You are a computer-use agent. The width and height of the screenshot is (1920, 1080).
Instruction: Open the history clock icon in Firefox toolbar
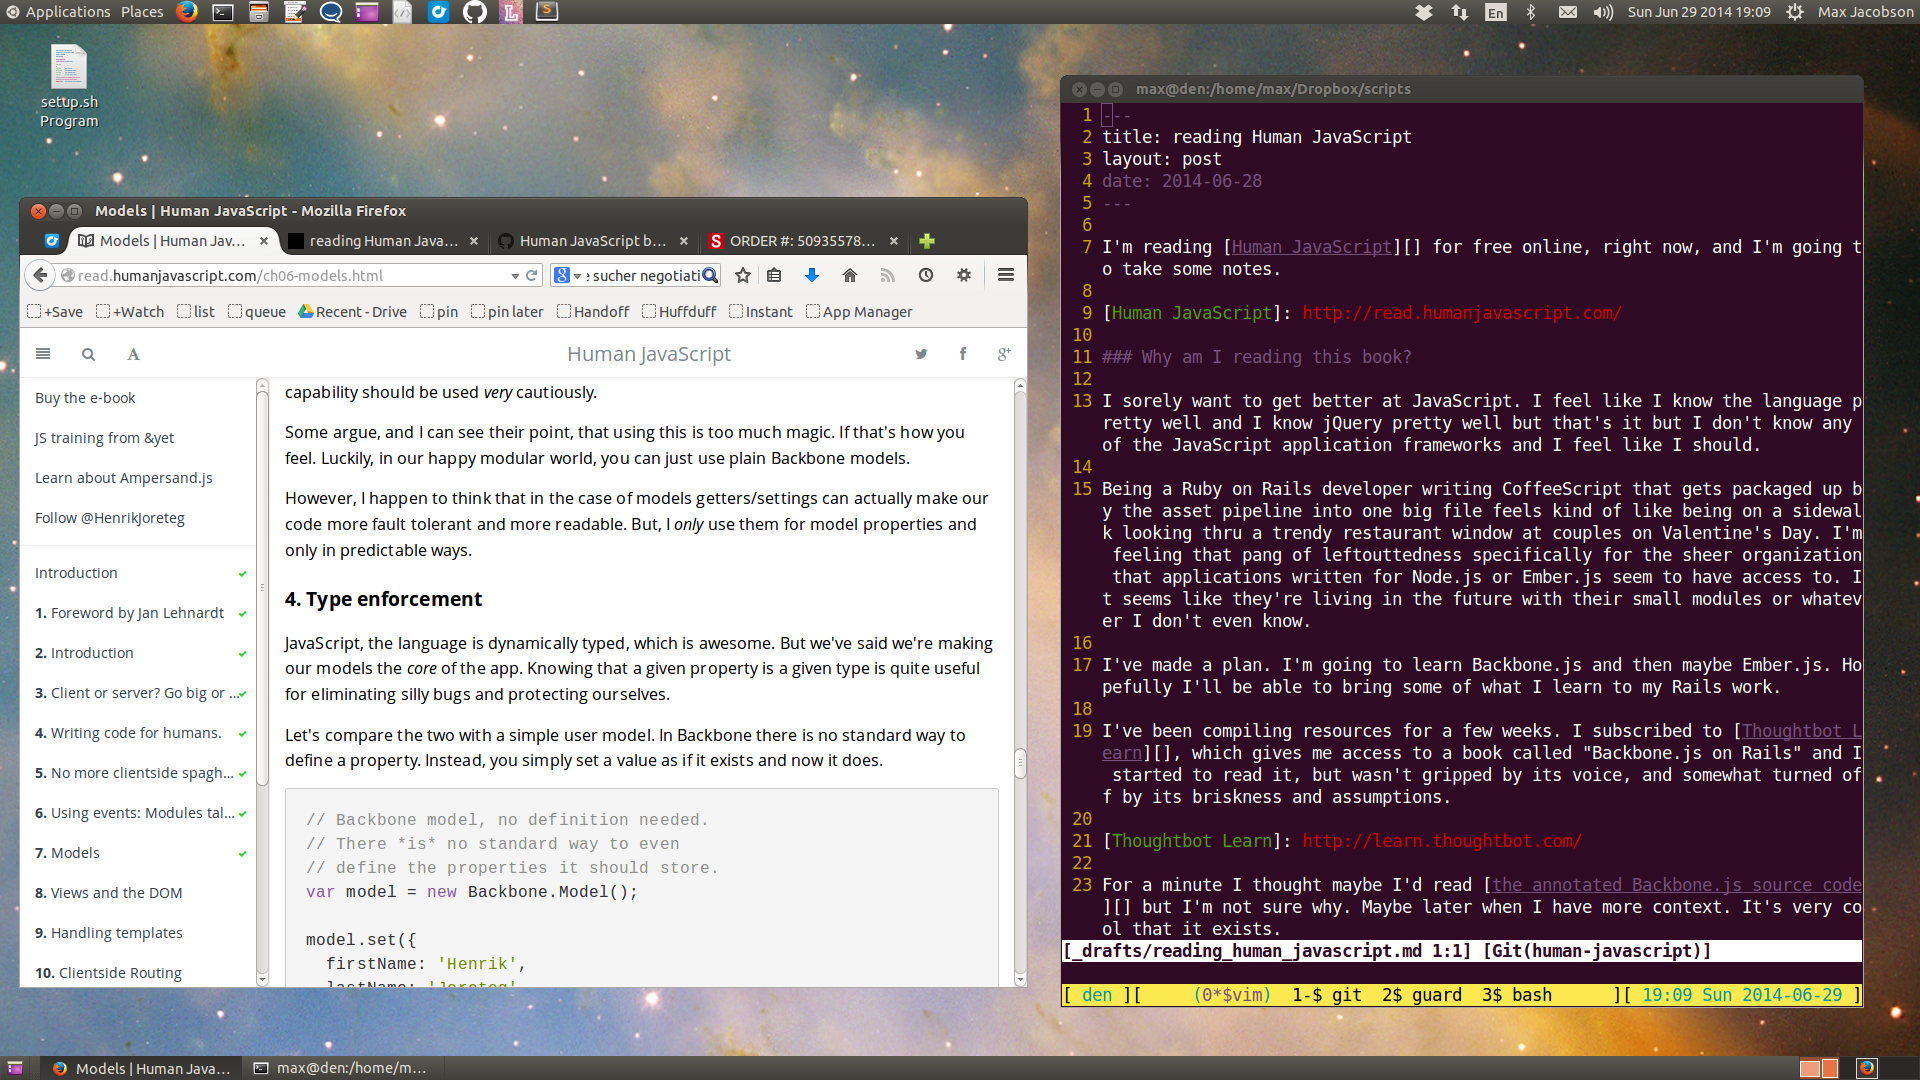926,275
